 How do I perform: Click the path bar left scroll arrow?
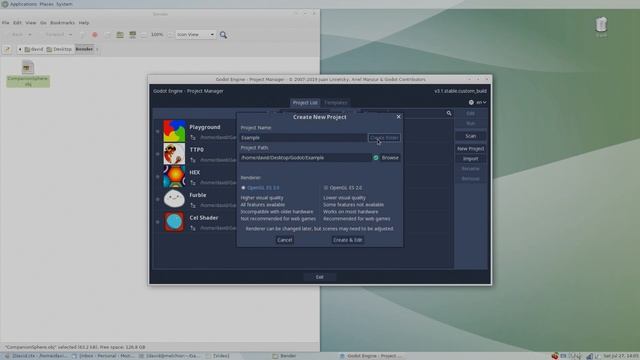coord(20,49)
